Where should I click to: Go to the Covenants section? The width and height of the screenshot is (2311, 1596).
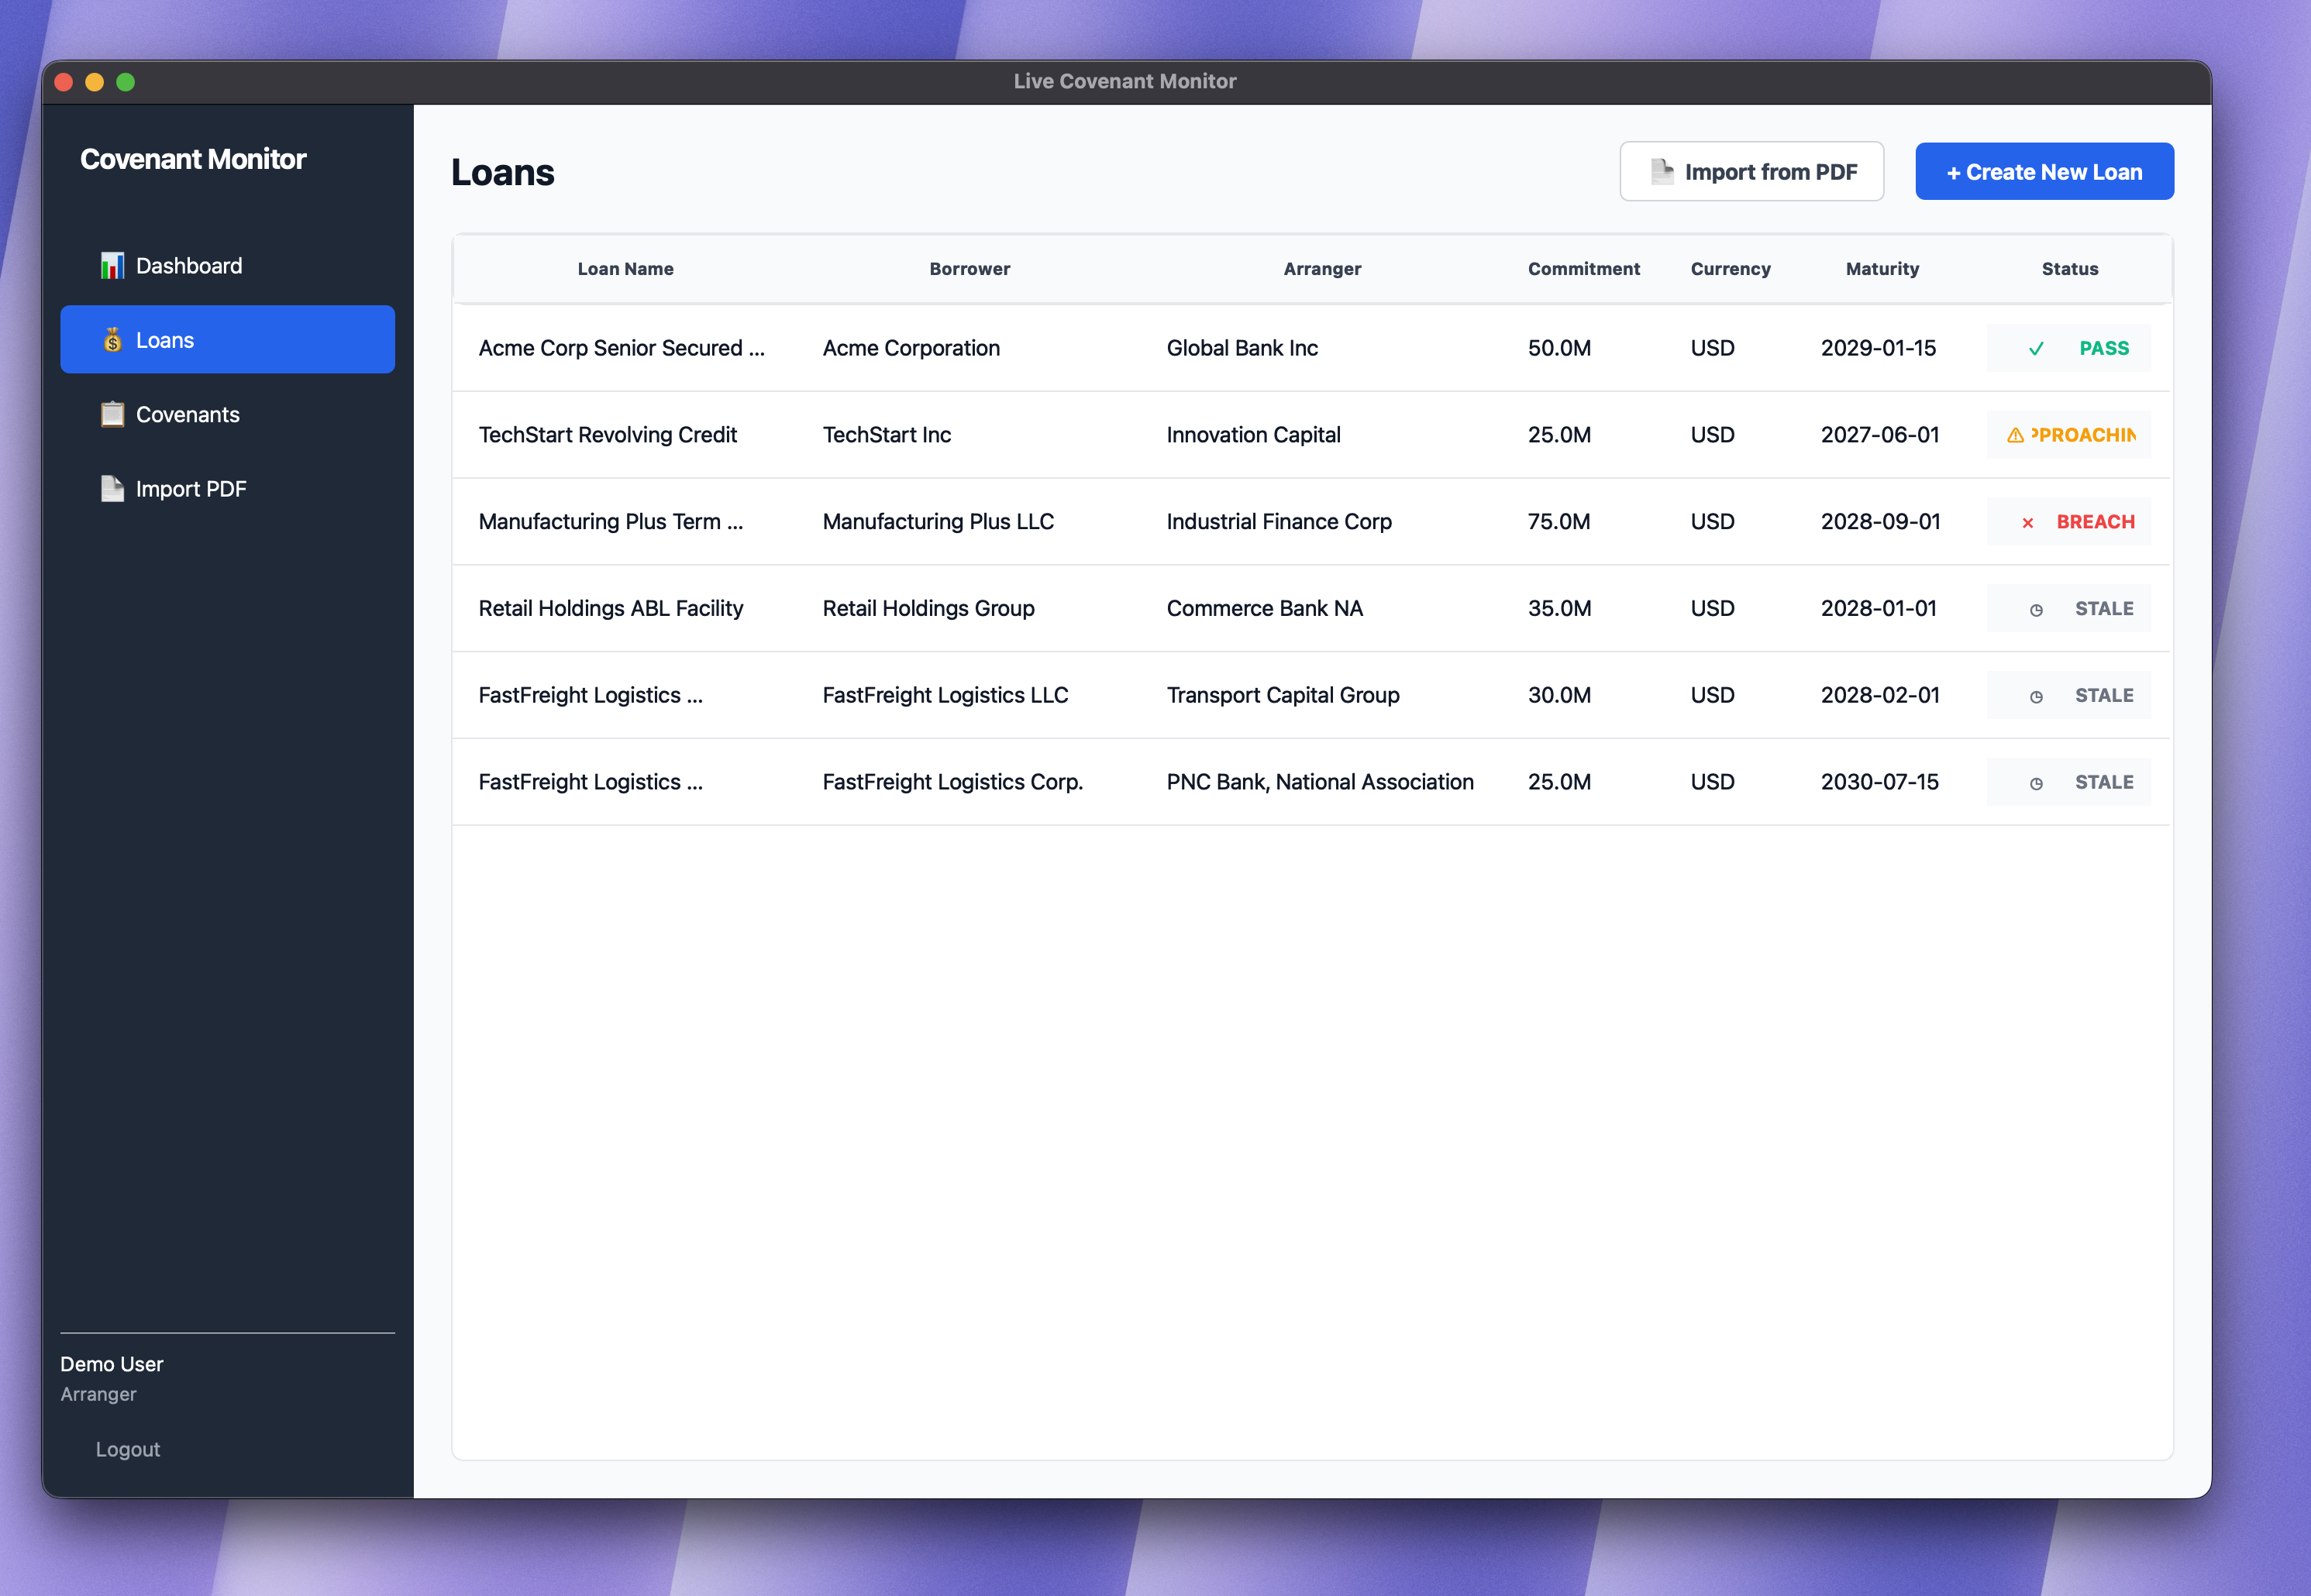pos(188,414)
